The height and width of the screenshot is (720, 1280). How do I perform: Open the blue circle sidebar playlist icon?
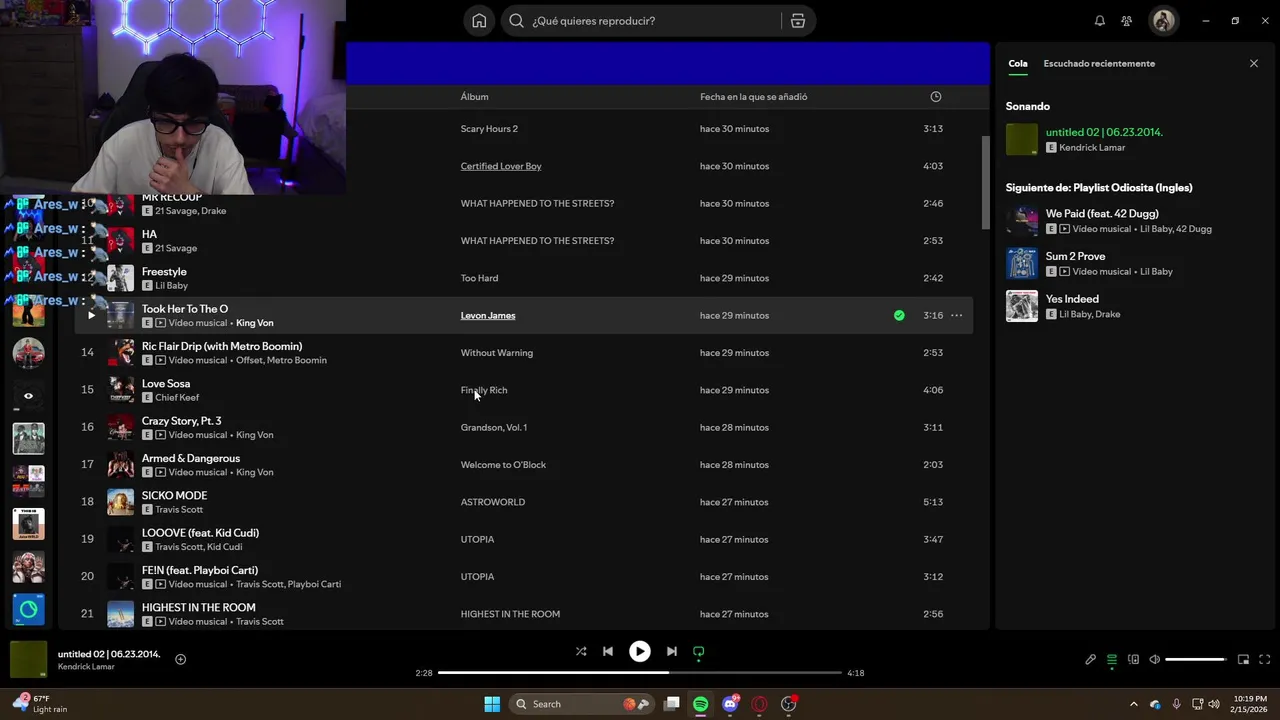[x=28, y=609]
